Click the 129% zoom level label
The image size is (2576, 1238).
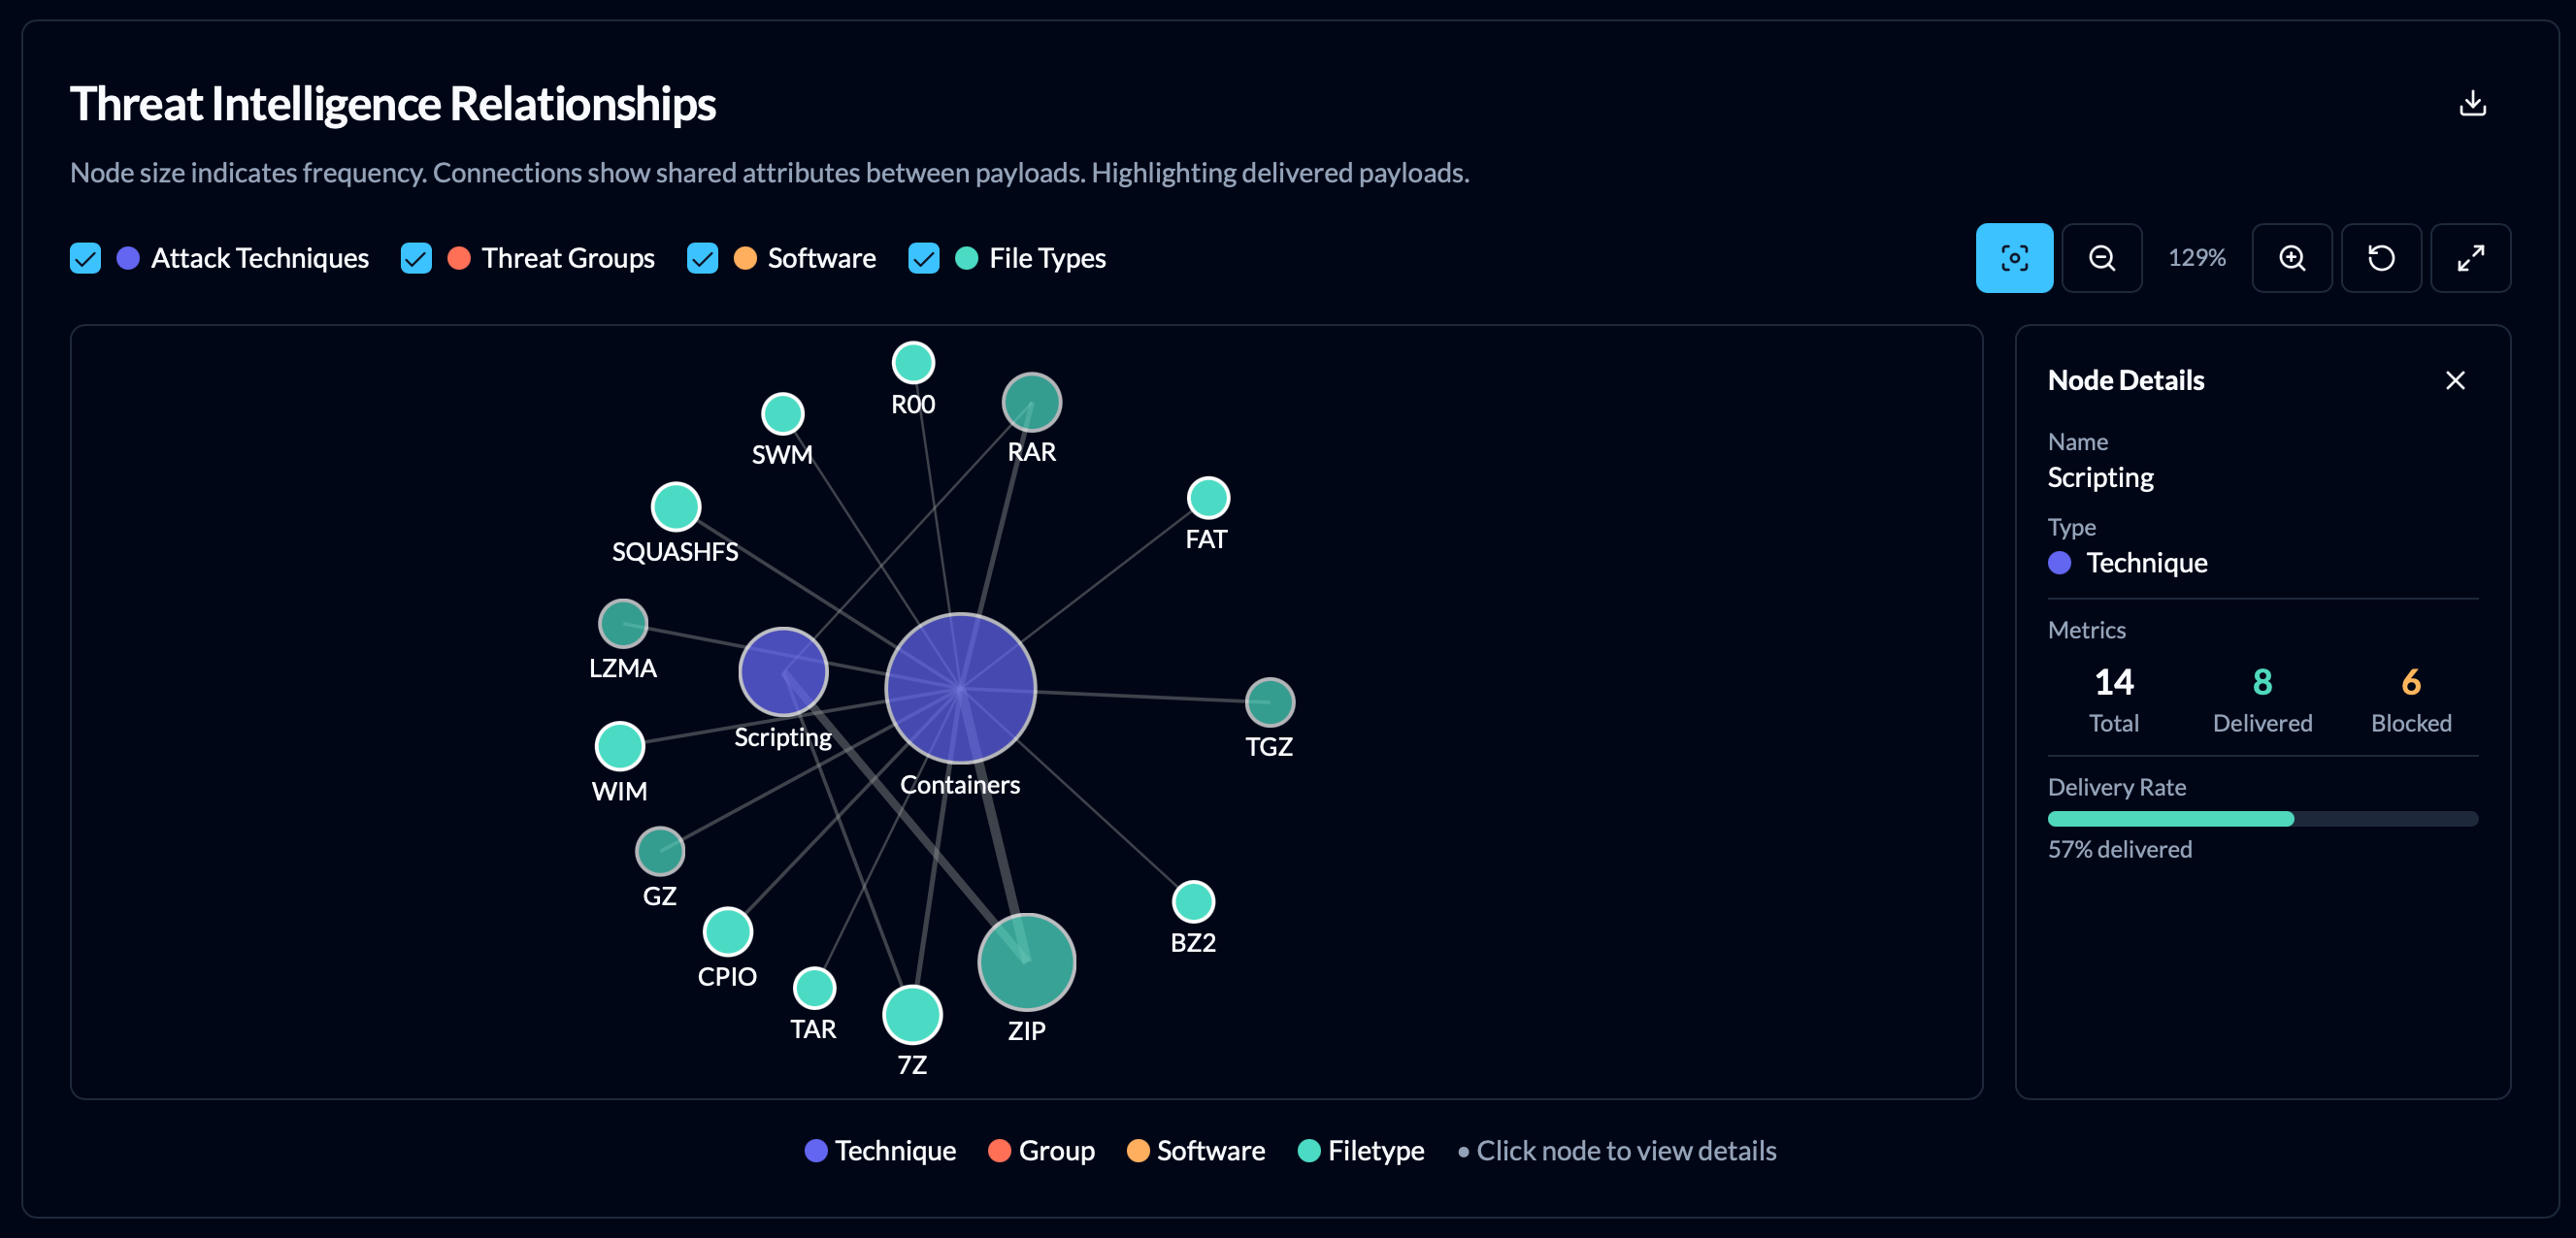tap(2196, 258)
